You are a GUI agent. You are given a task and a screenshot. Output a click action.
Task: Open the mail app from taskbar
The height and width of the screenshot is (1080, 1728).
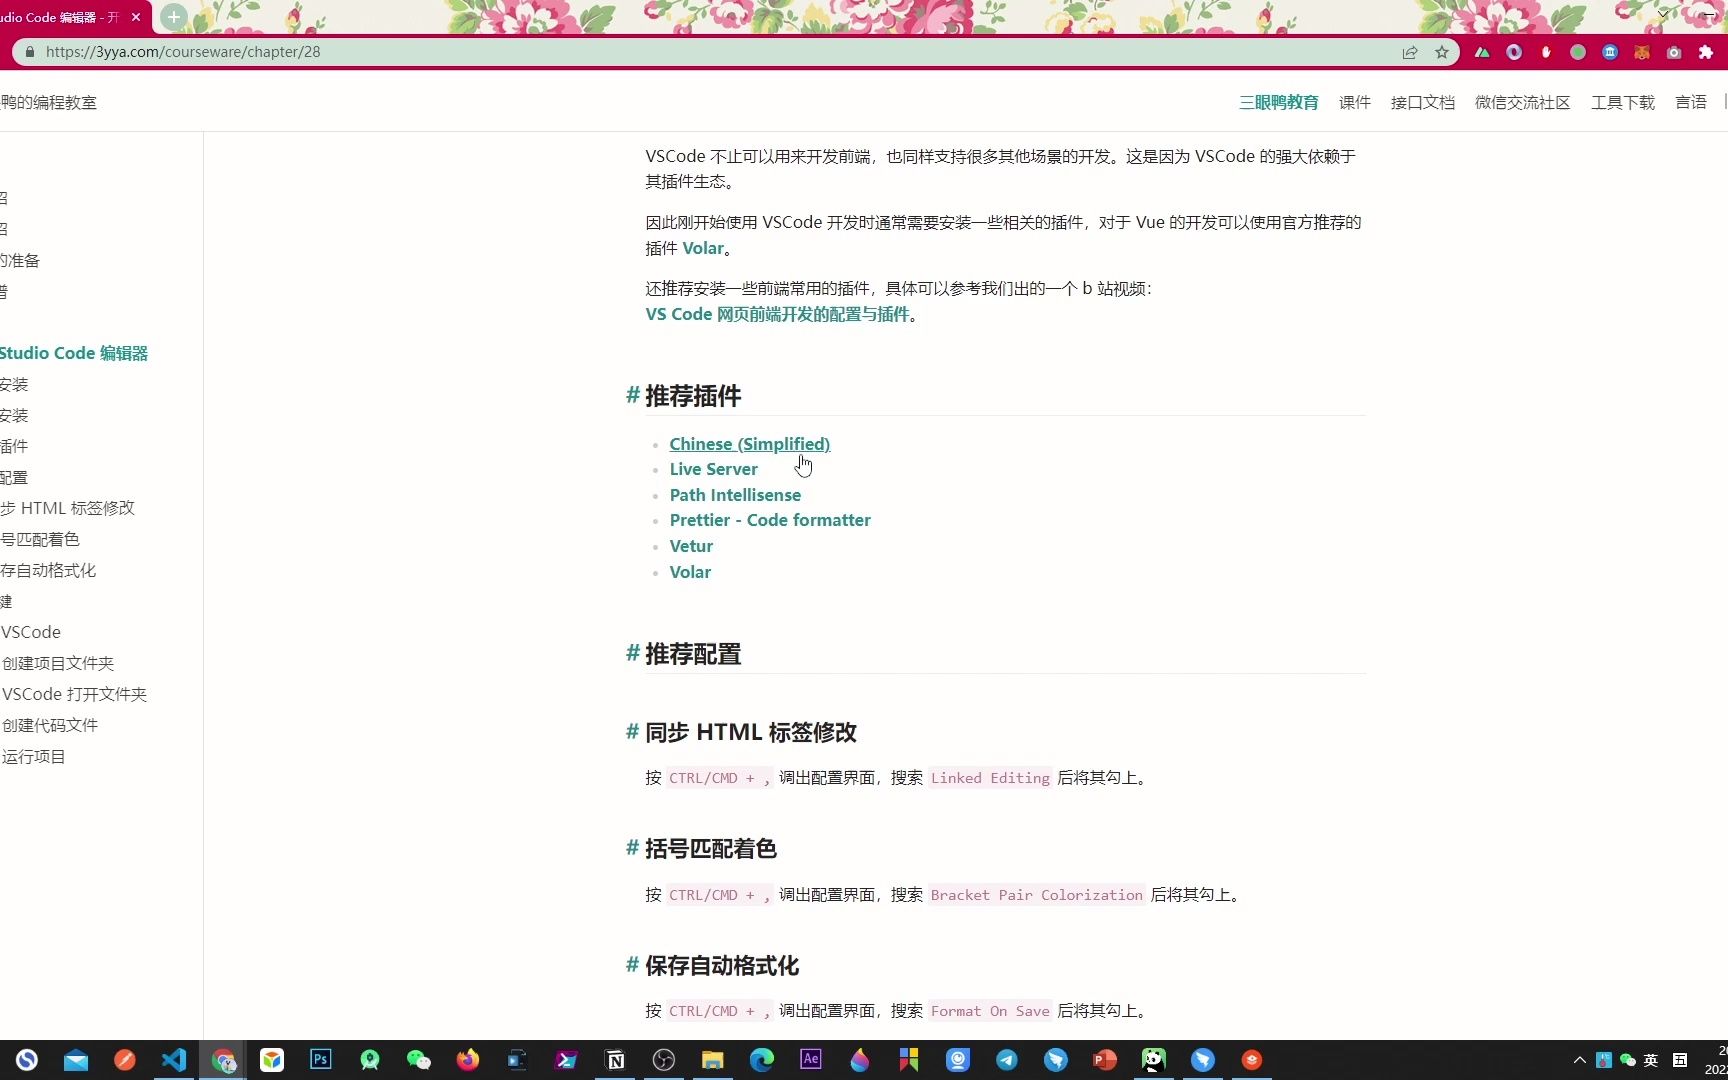pyautogui.click(x=76, y=1060)
